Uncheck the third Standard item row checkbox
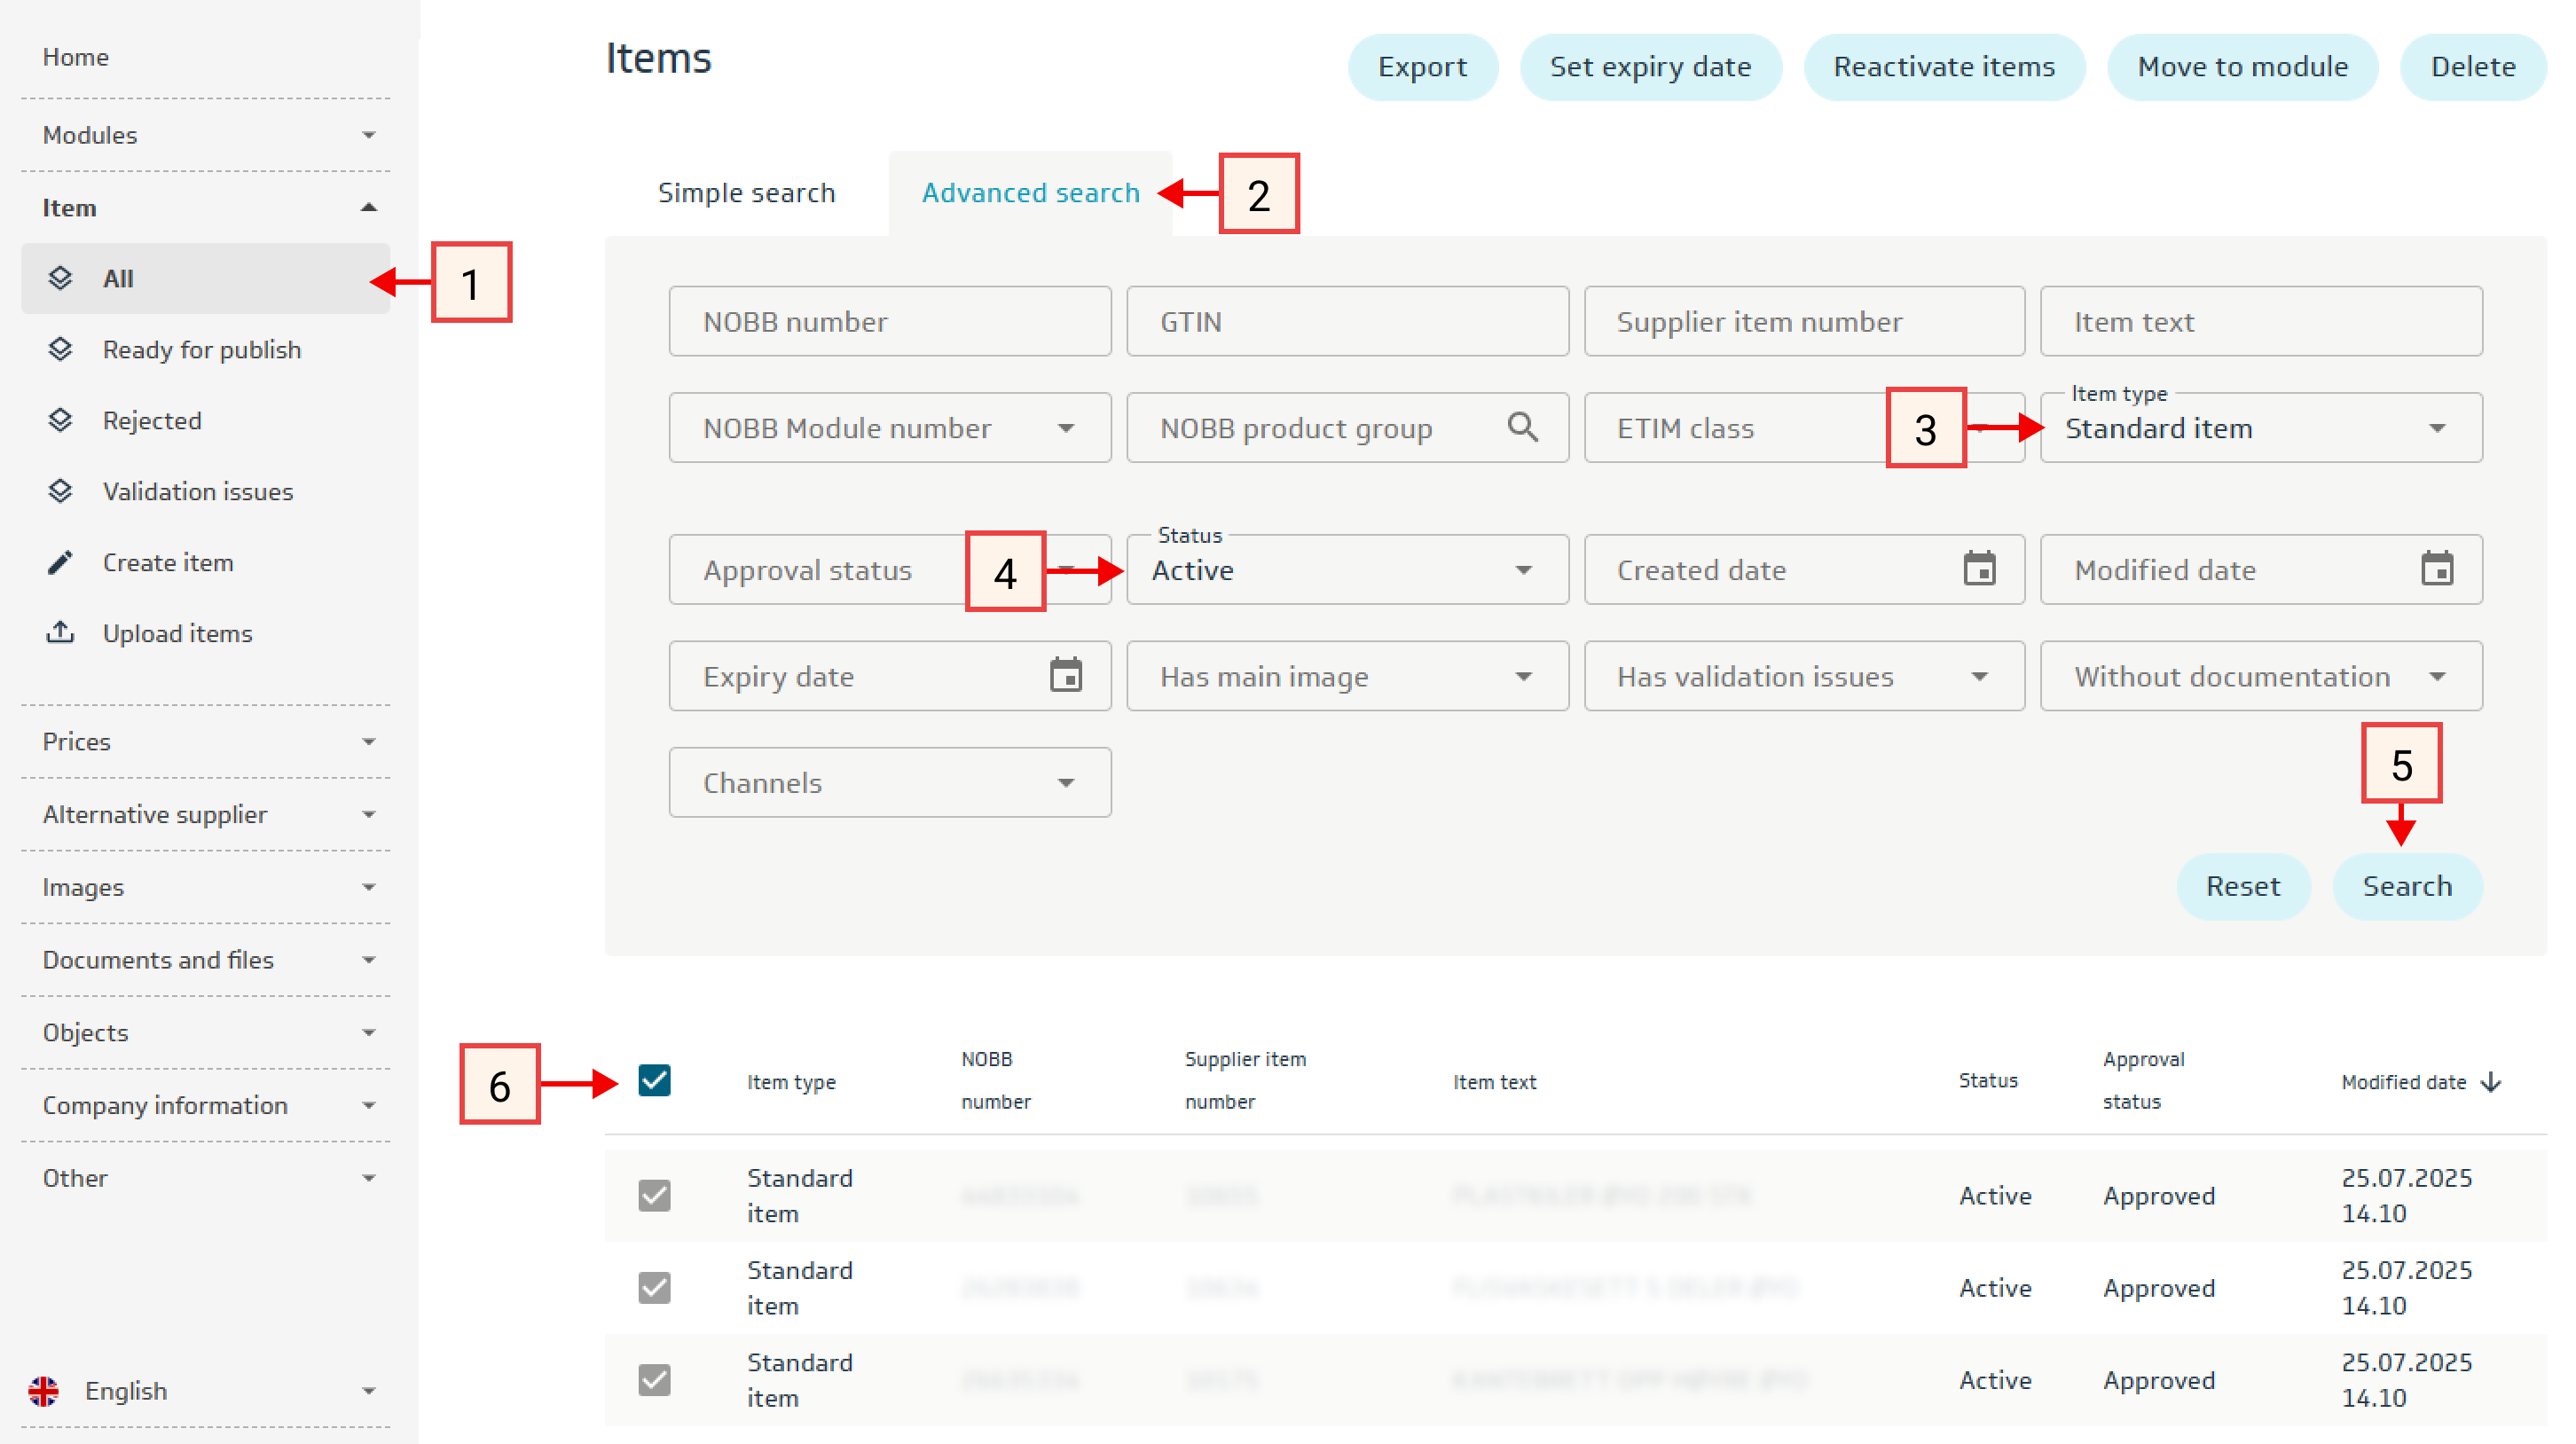2576x1444 pixels. [x=654, y=1380]
